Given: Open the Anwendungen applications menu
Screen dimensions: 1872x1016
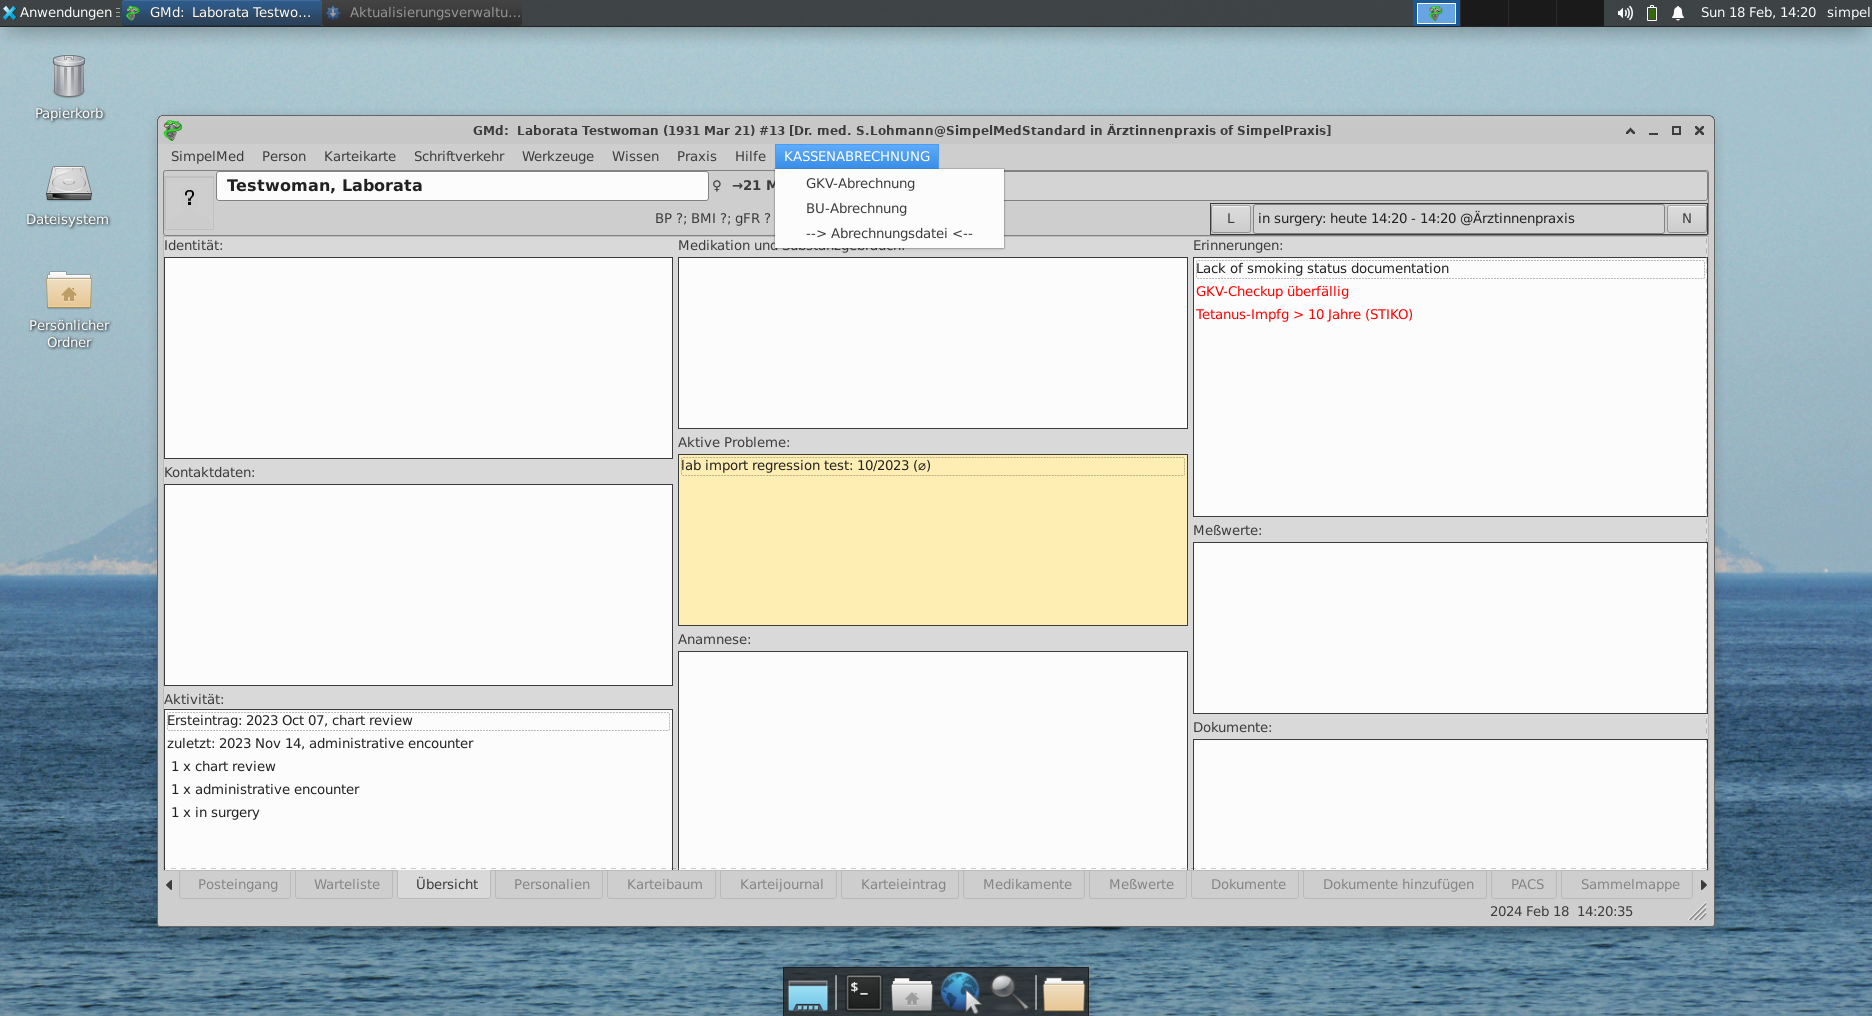Looking at the screenshot, I should 60,13.
